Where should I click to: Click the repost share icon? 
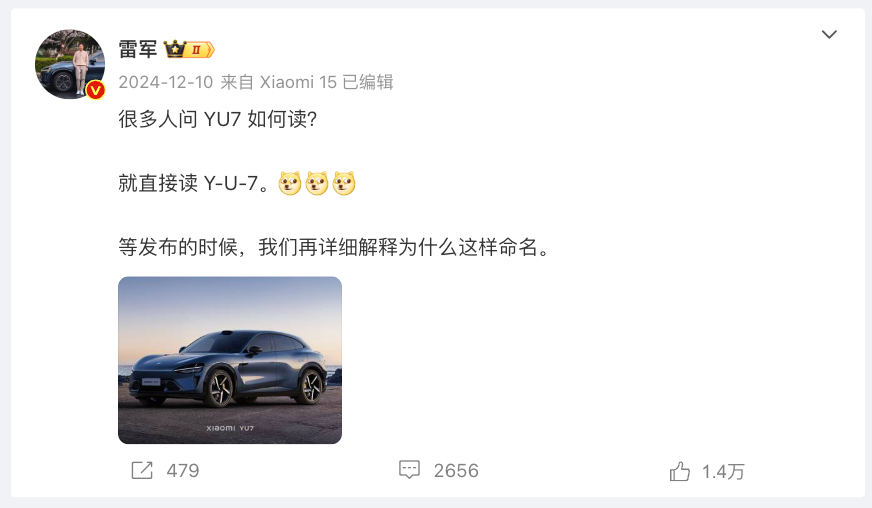(x=142, y=470)
